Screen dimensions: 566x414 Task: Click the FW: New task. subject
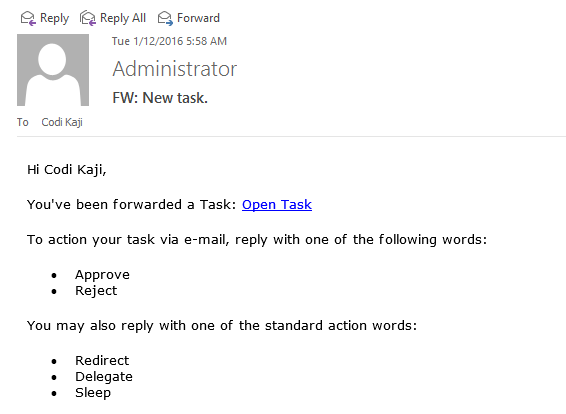click(x=160, y=98)
